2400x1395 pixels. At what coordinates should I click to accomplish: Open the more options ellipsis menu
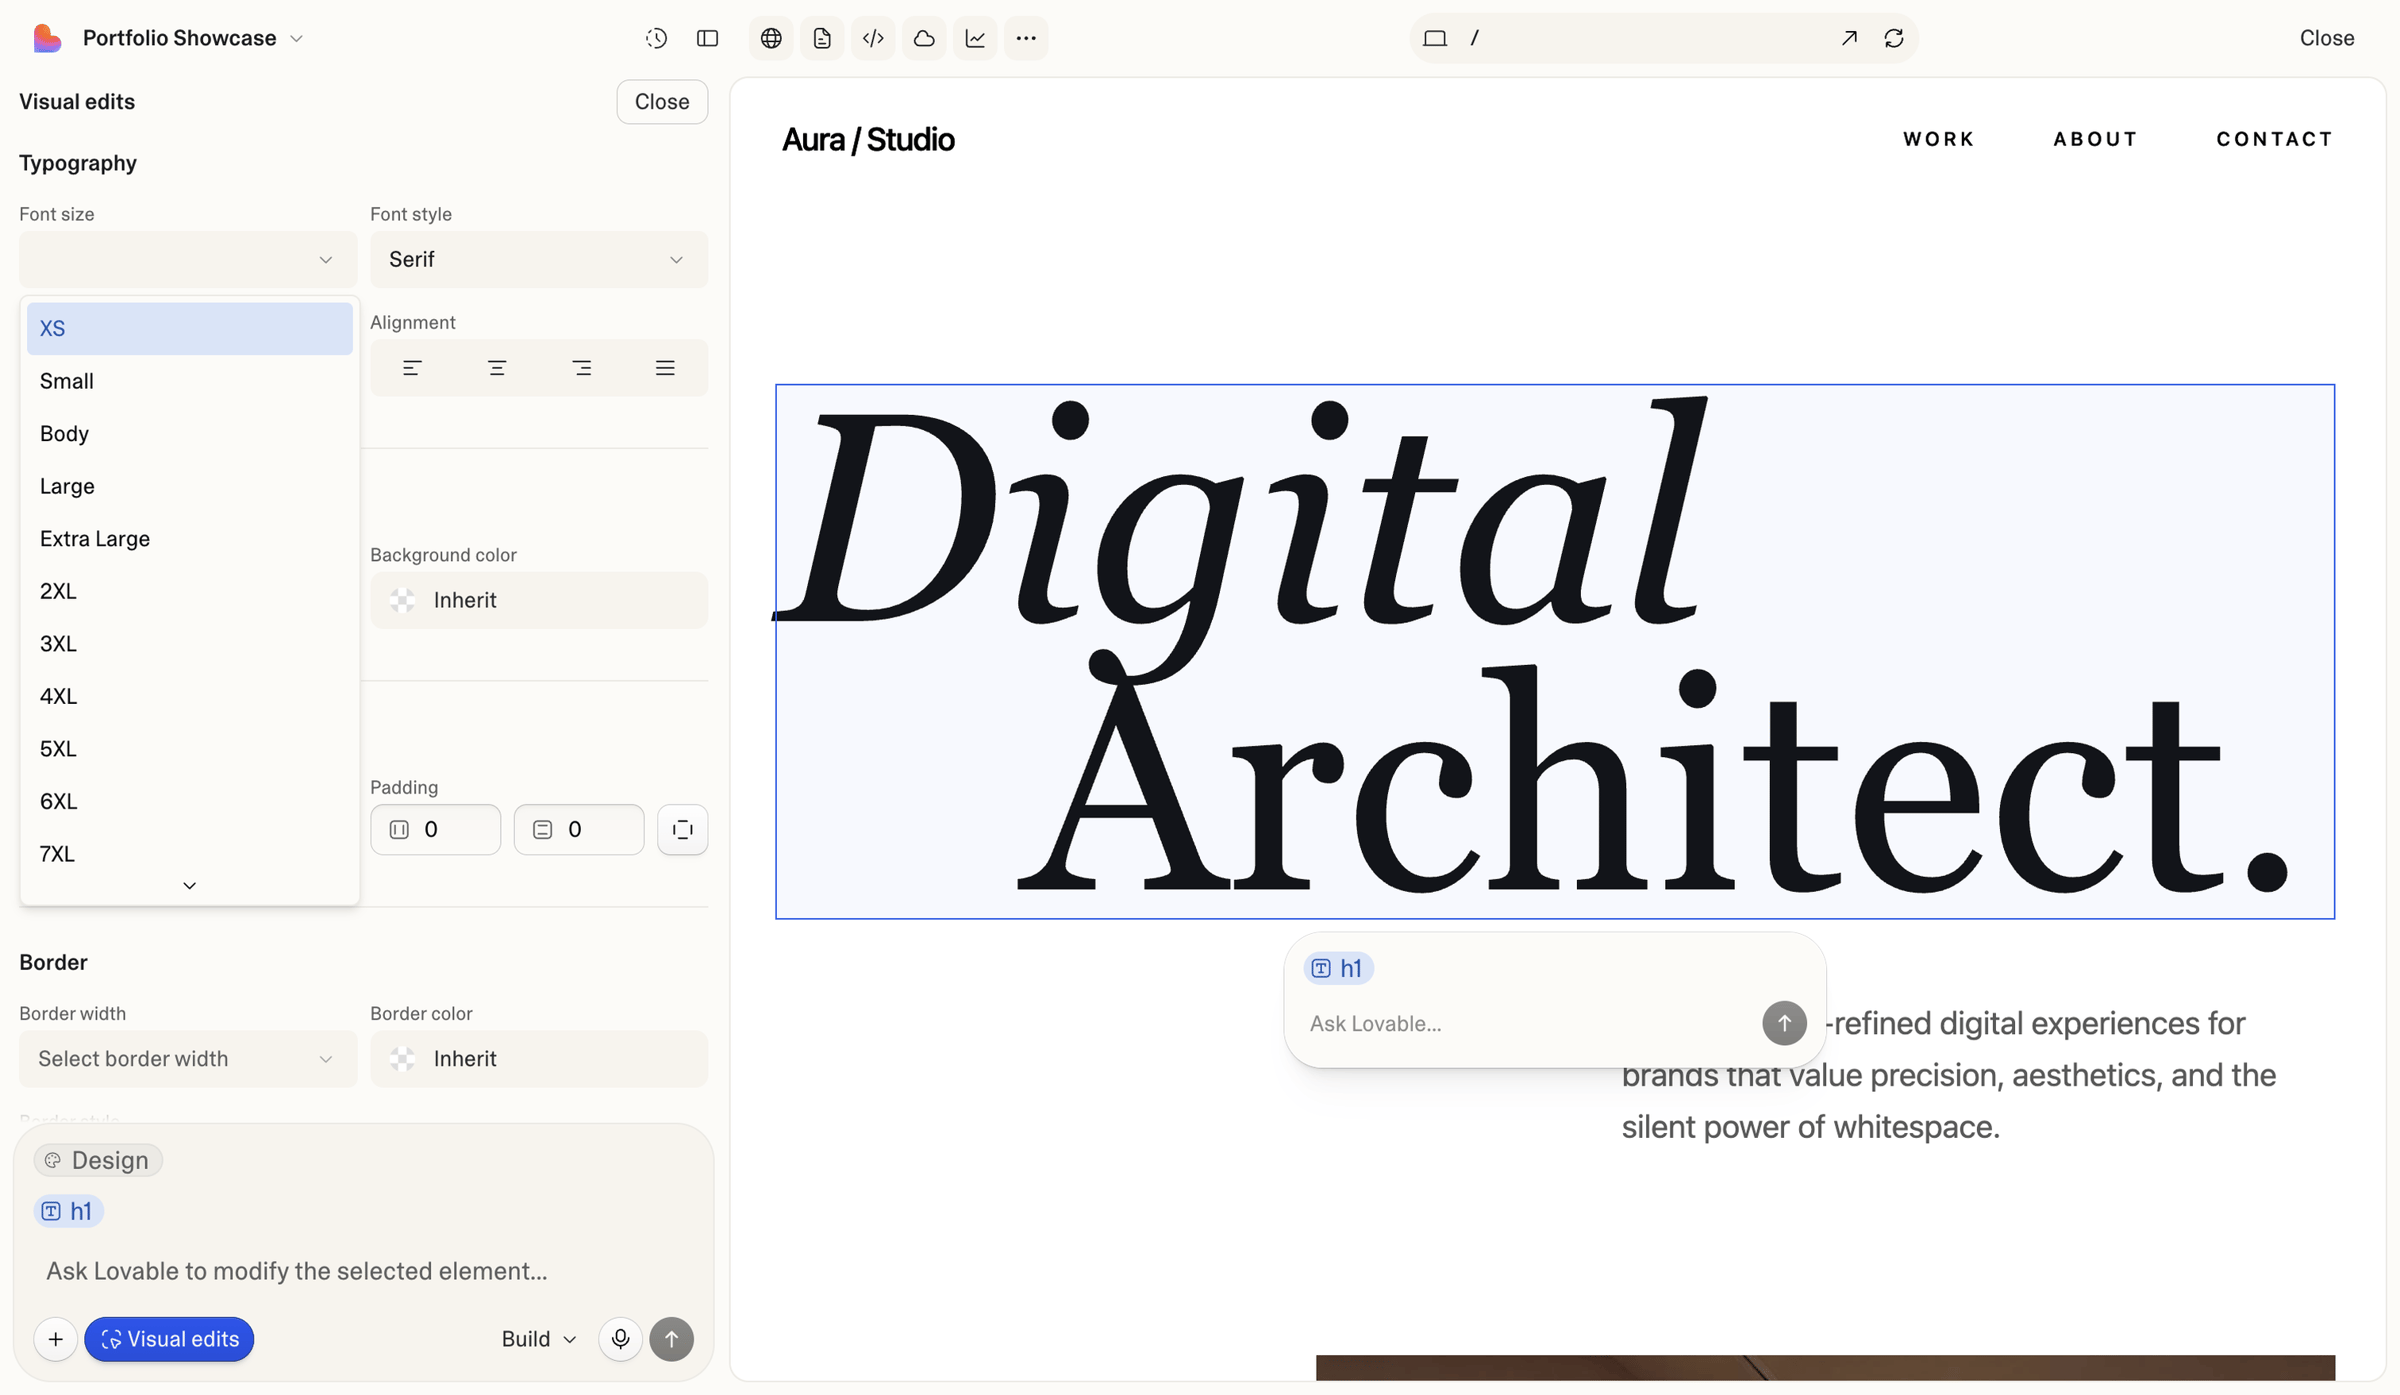pyautogui.click(x=1026, y=38)
